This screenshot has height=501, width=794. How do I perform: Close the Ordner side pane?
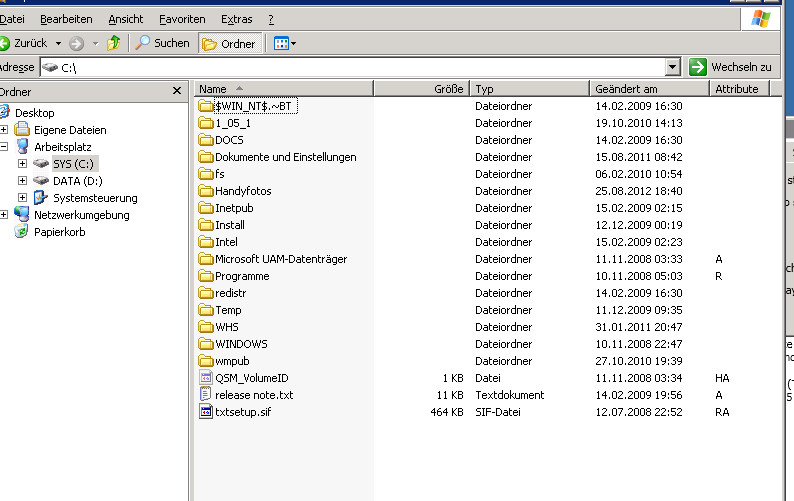click(177, 91)
